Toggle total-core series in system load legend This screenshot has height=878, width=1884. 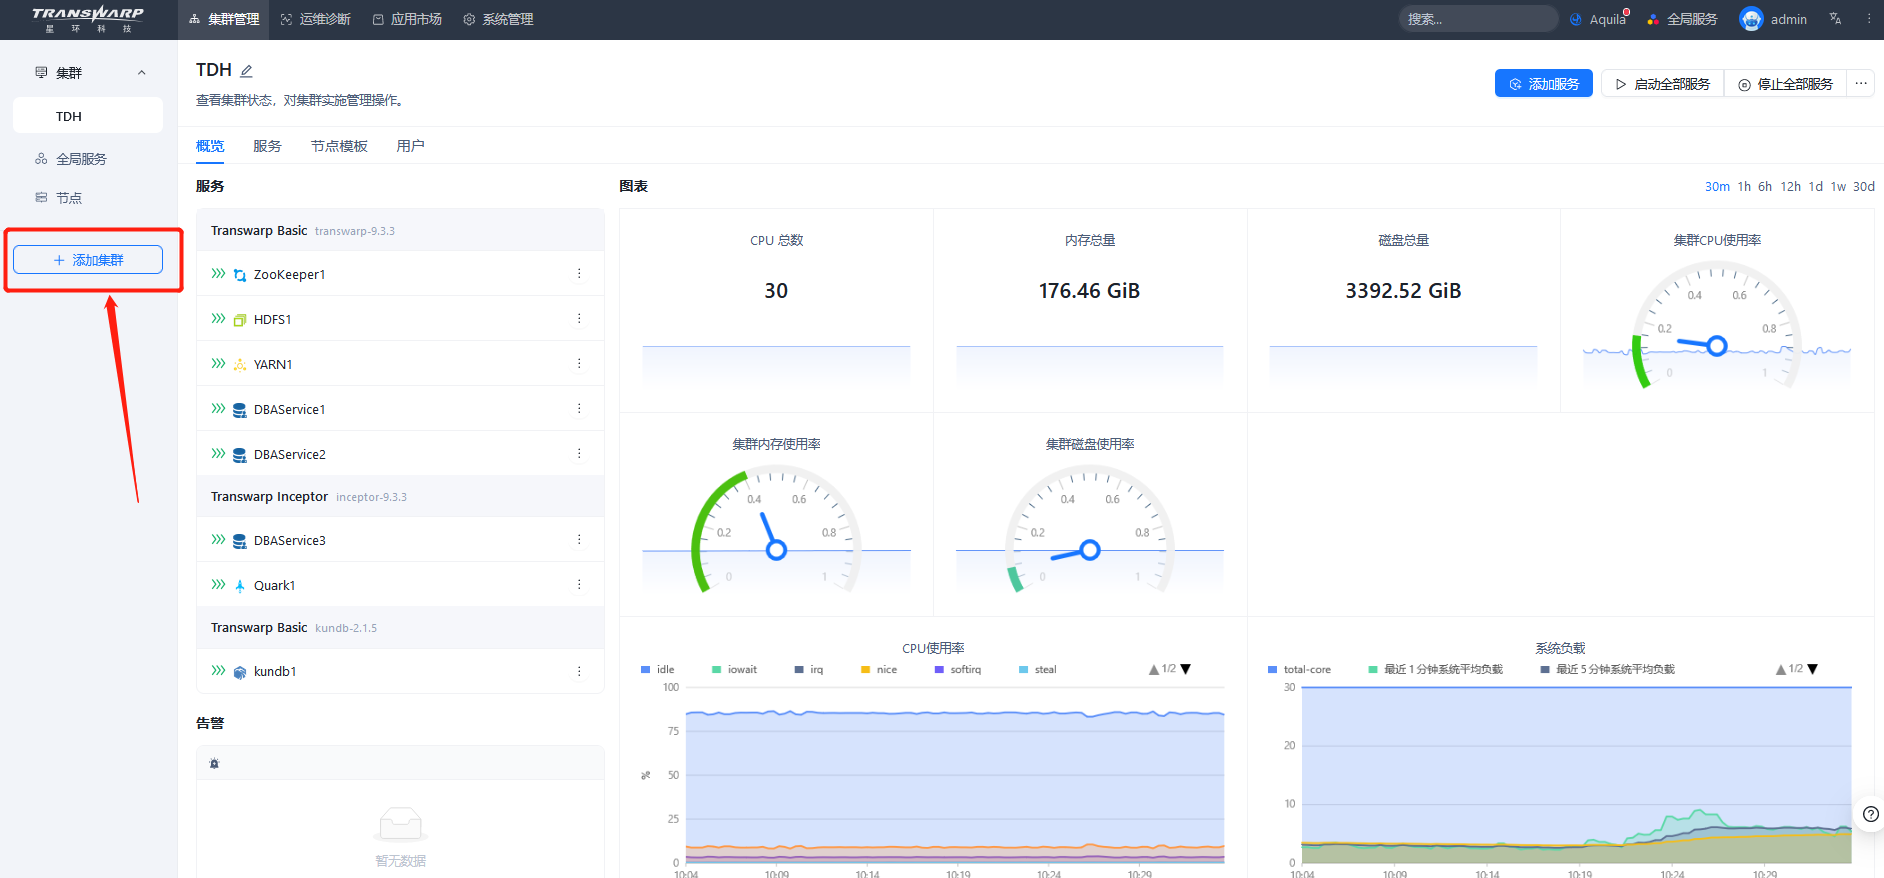(x=1299, y=669)
